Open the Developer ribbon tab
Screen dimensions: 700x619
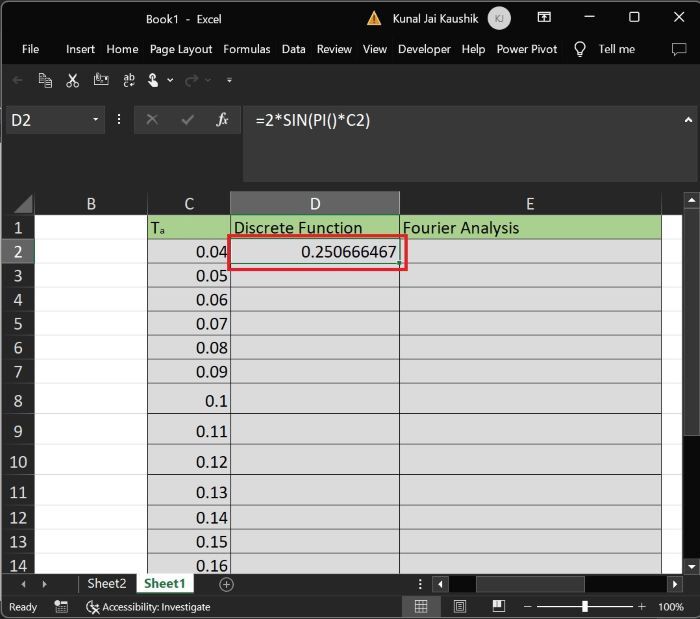[424, 49]
